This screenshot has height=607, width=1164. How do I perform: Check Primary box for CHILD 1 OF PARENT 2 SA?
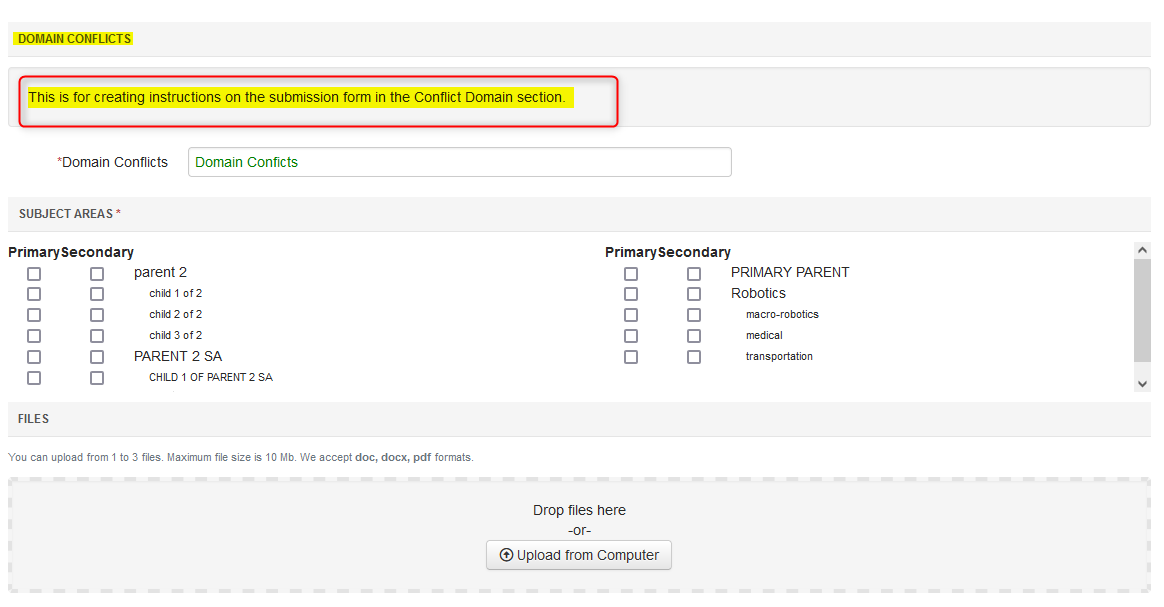click(34, 378)
